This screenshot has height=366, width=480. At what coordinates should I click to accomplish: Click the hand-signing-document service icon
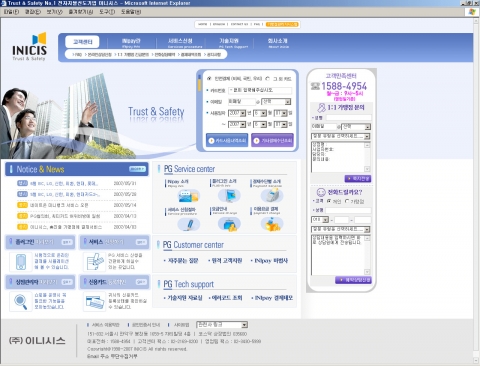click(x=94, y=262)
